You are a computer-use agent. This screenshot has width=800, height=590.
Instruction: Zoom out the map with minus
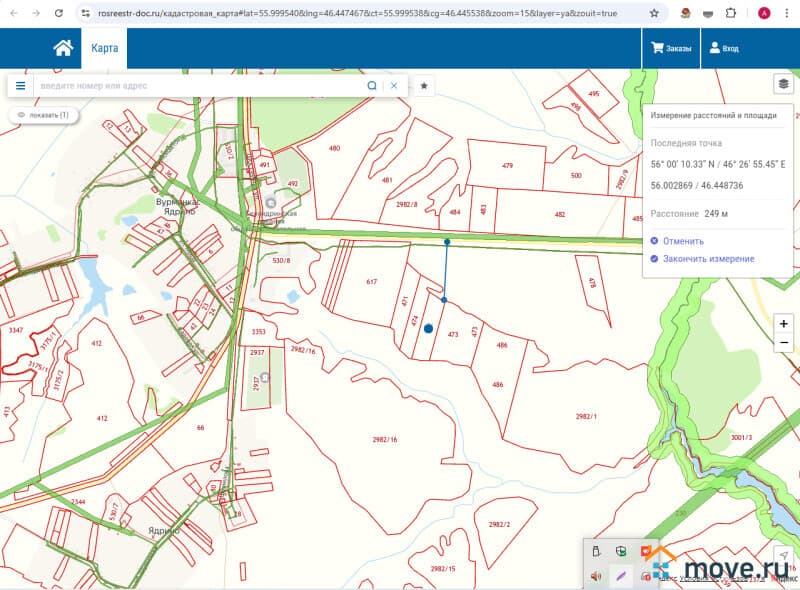[x=784, y=343]
